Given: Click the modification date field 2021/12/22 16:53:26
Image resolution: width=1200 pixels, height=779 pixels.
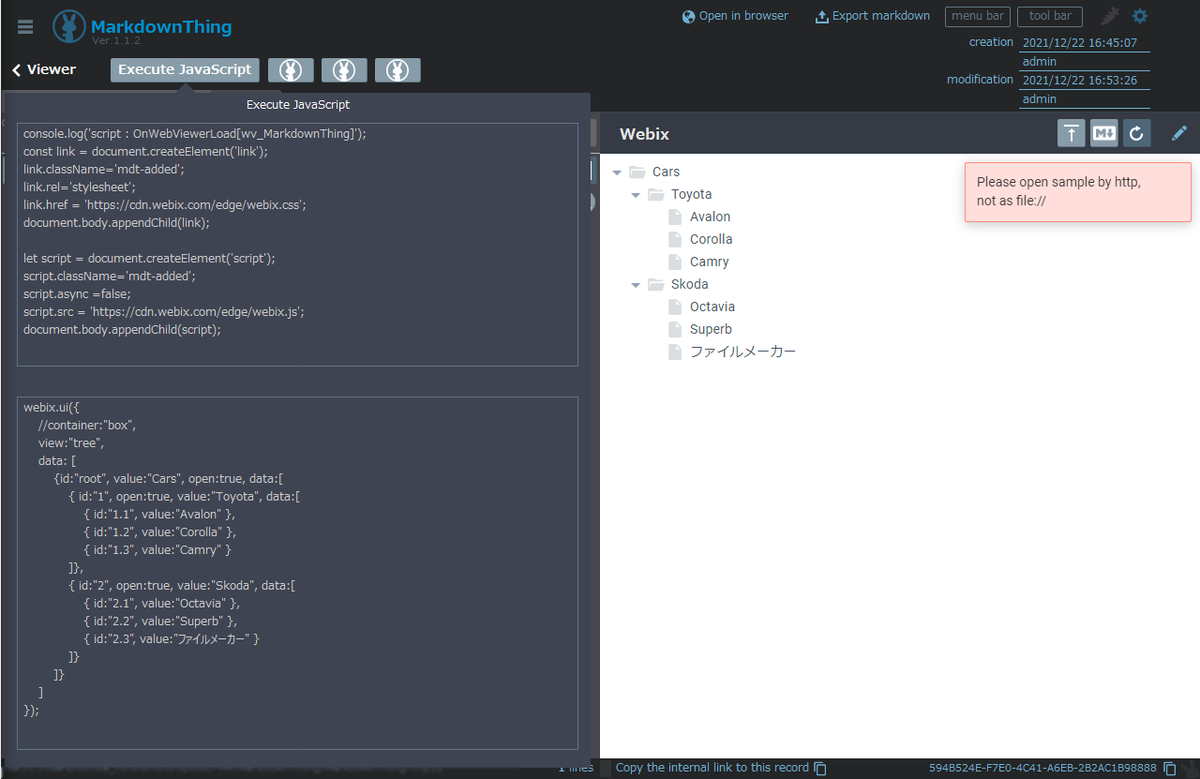Looking at the screenshot, I should [1084, 80].
